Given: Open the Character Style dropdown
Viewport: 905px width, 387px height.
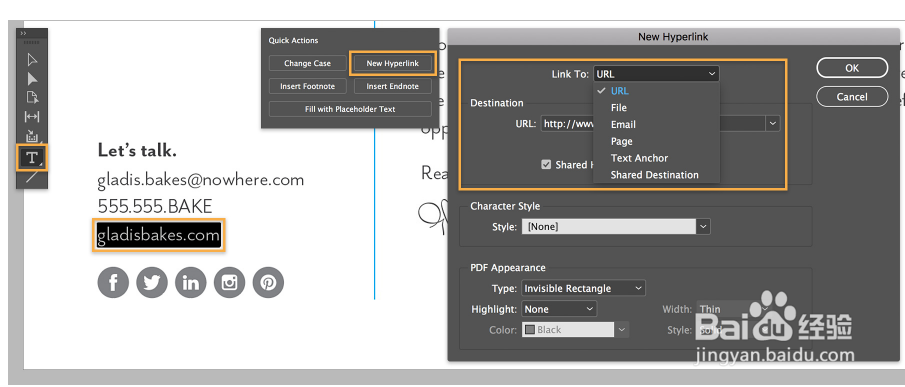Looking at the screenshot, I should pos(616,227).
